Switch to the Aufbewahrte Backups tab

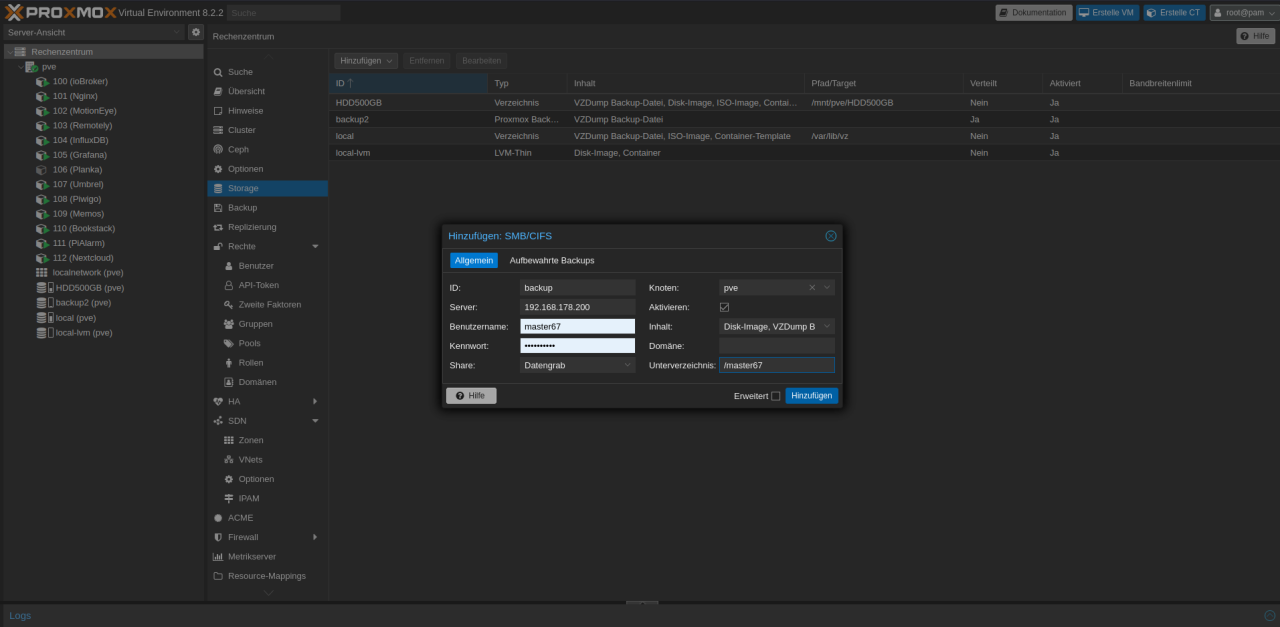coord(552,260)
